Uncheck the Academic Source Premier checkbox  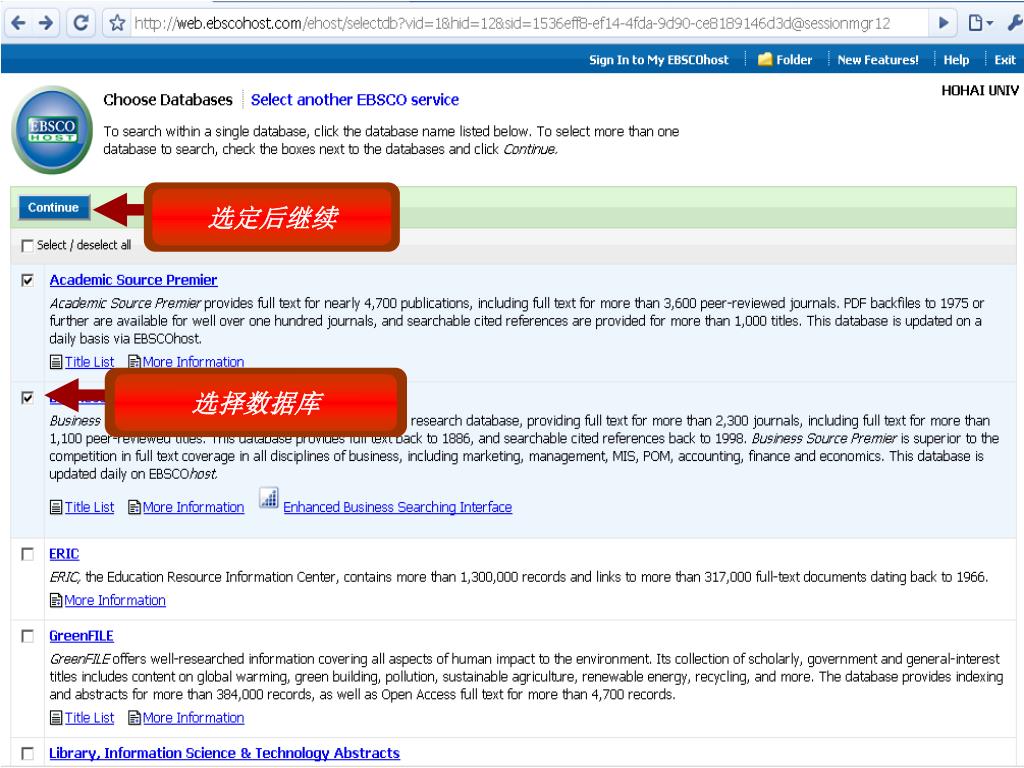pyautogui.click(x=27, y=280)
